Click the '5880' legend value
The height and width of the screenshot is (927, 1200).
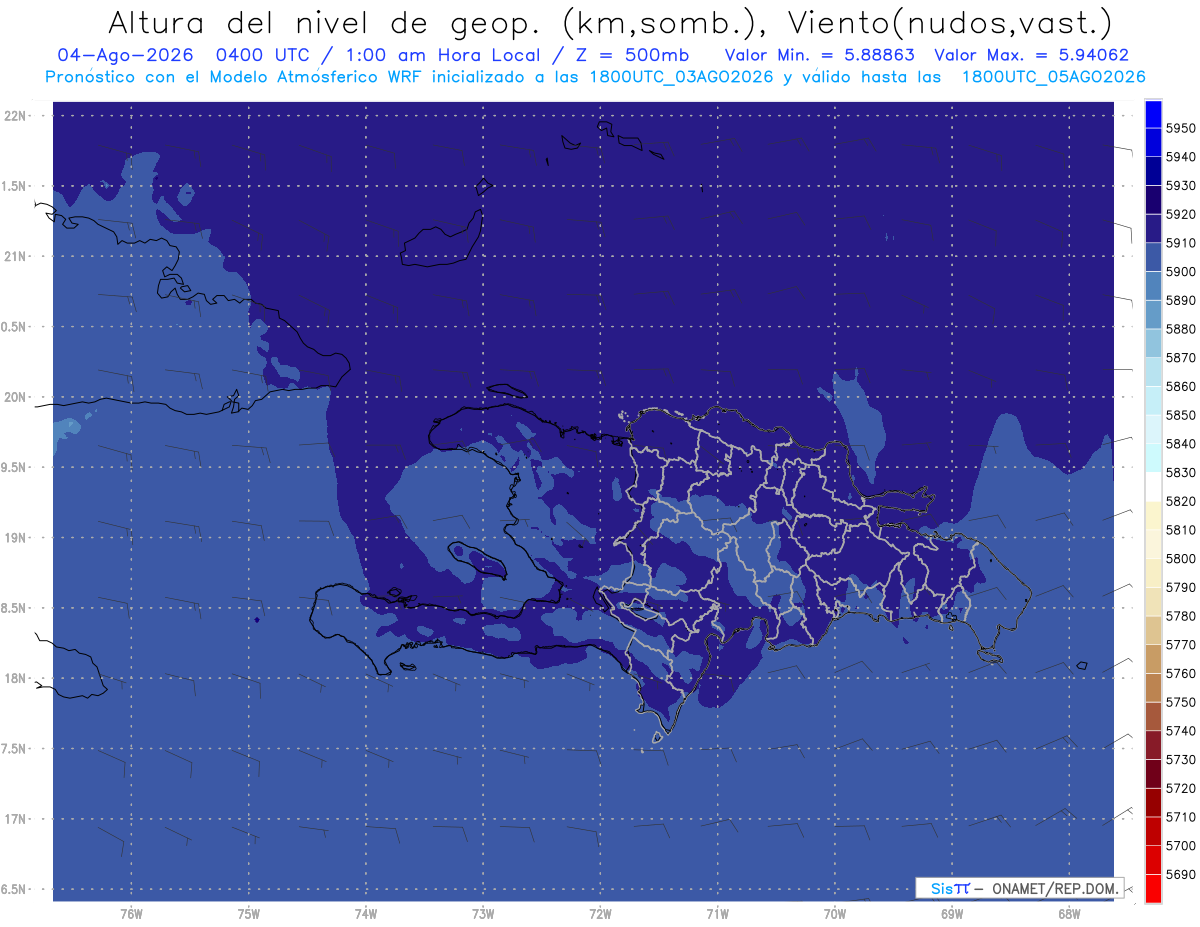[1180, 329]
